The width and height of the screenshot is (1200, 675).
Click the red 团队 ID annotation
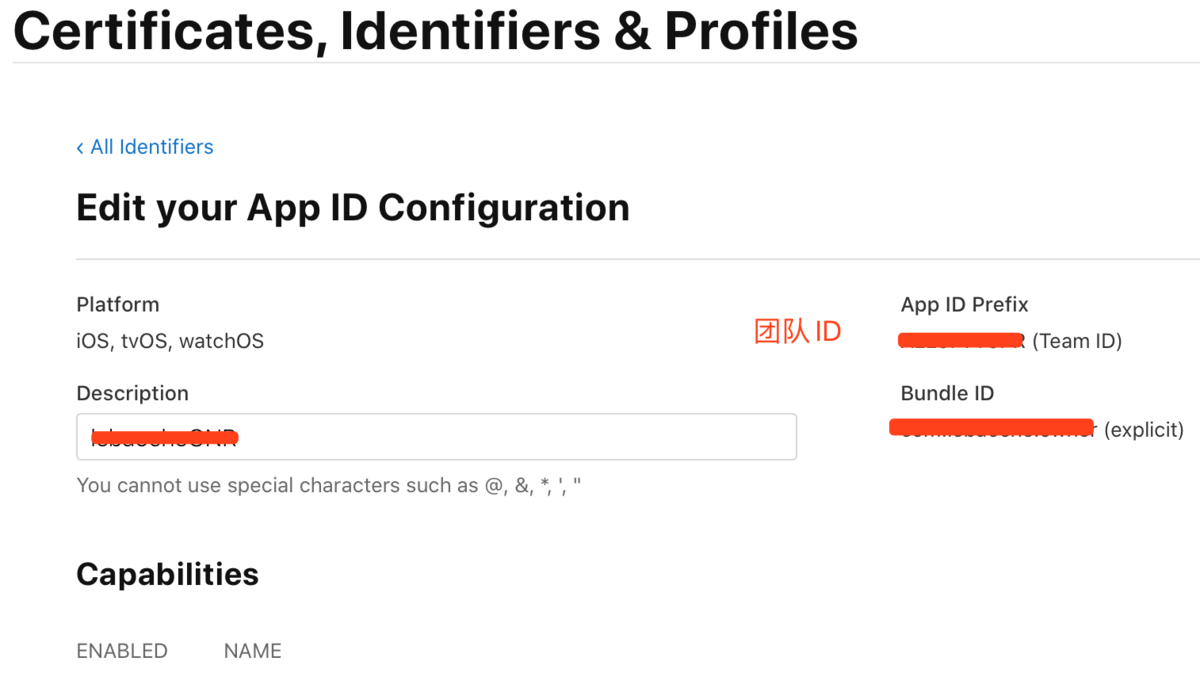coord(798,332)
